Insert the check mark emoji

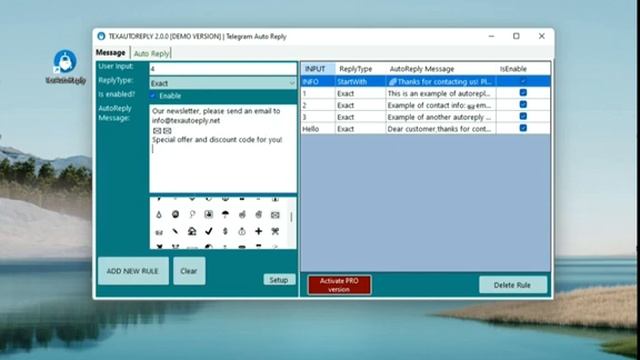209,231
